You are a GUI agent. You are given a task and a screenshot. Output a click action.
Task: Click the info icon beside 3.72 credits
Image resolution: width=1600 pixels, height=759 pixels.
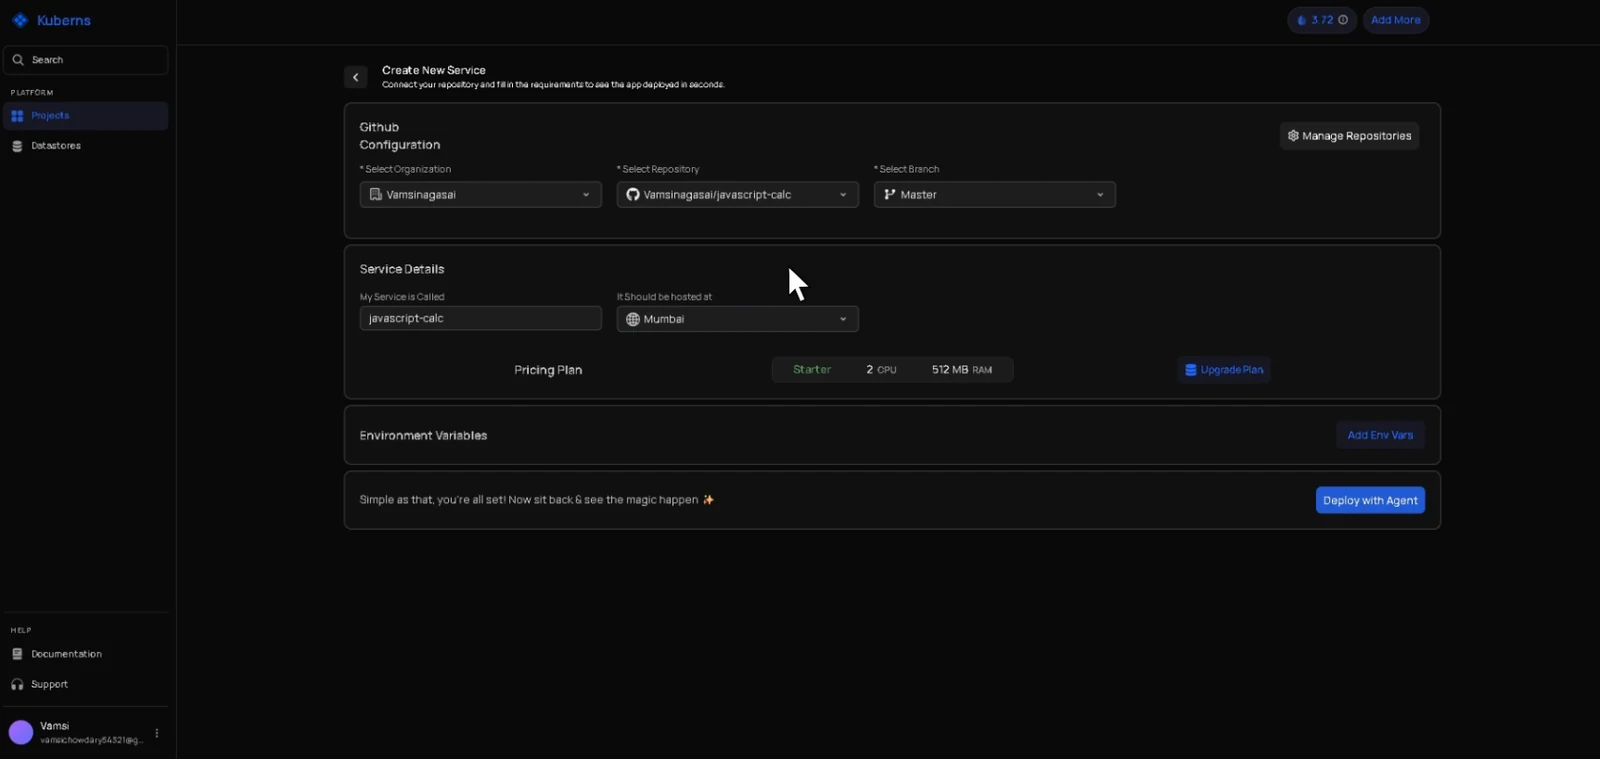[1343, 20]
